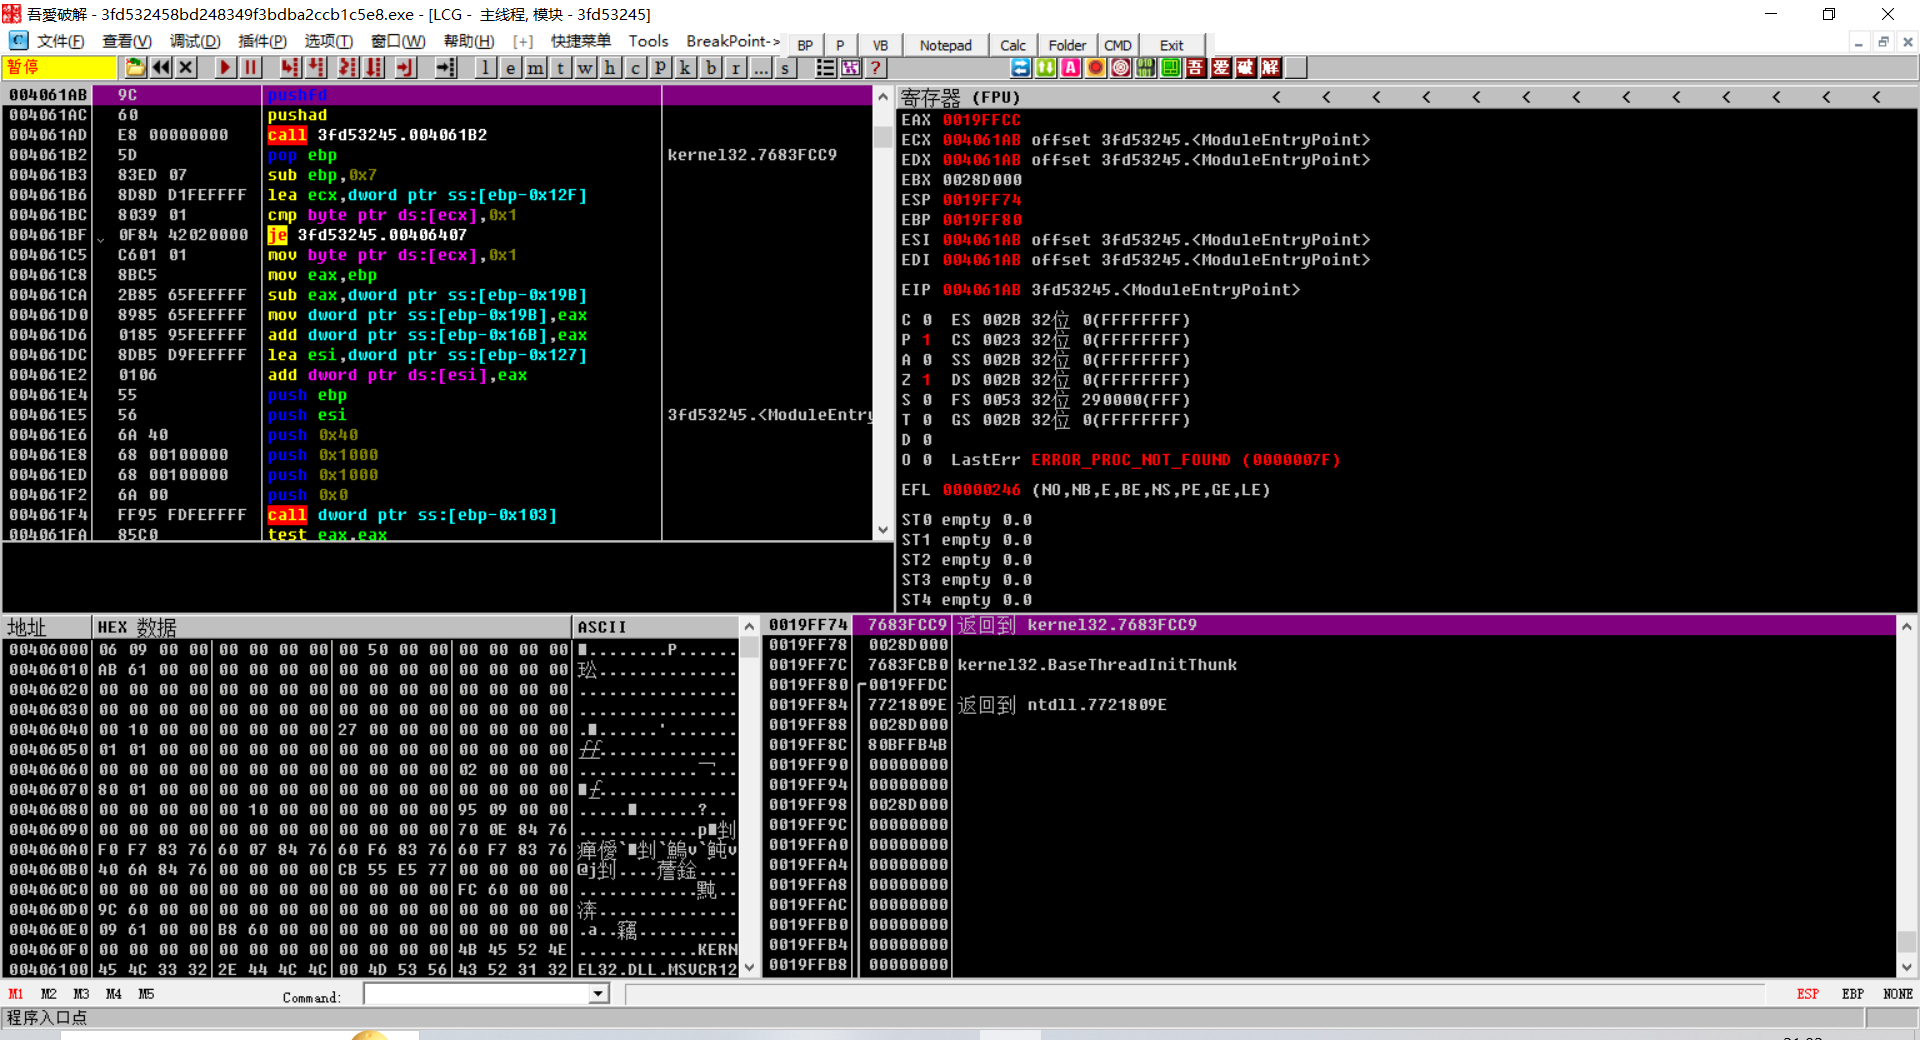Open Threads window with 't' button
Viewport: 1920px width, 1040px height.
tap(560, 67)
